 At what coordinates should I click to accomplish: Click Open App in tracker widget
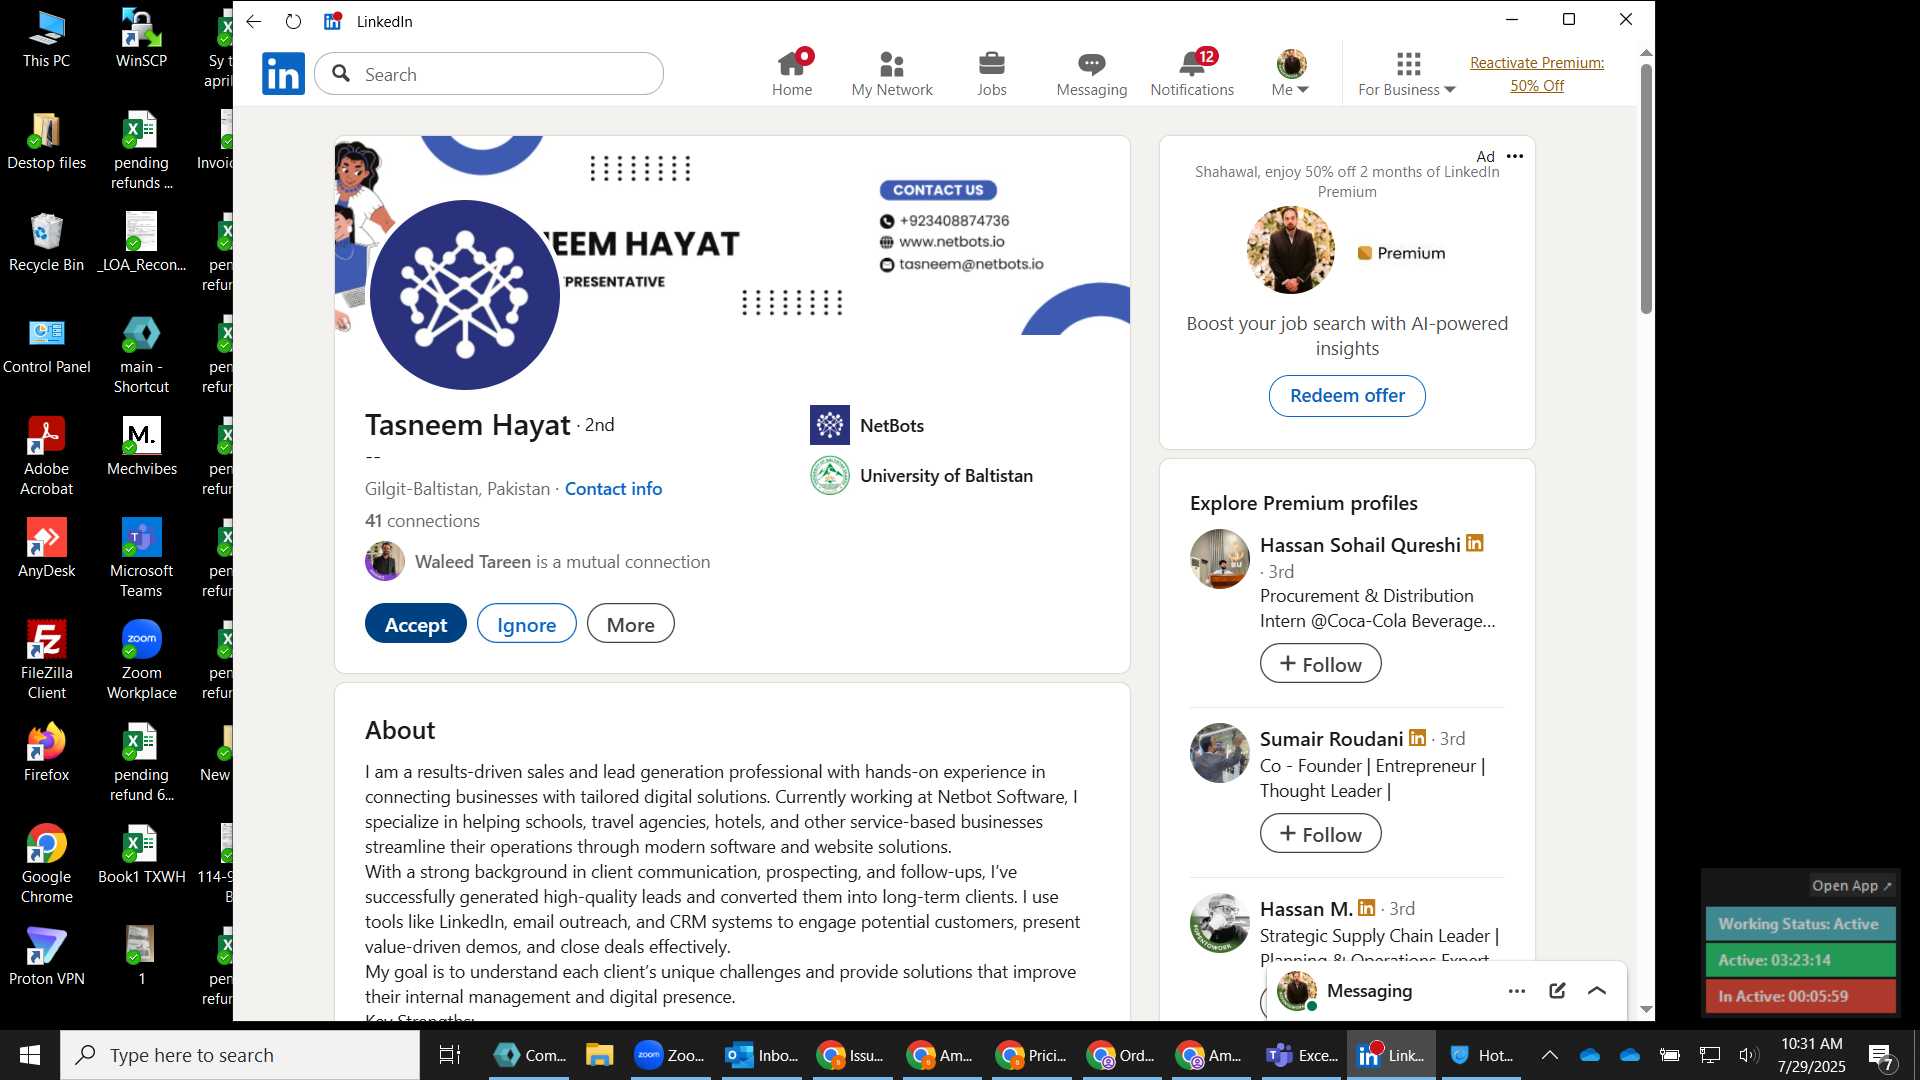pos(1852,886)
